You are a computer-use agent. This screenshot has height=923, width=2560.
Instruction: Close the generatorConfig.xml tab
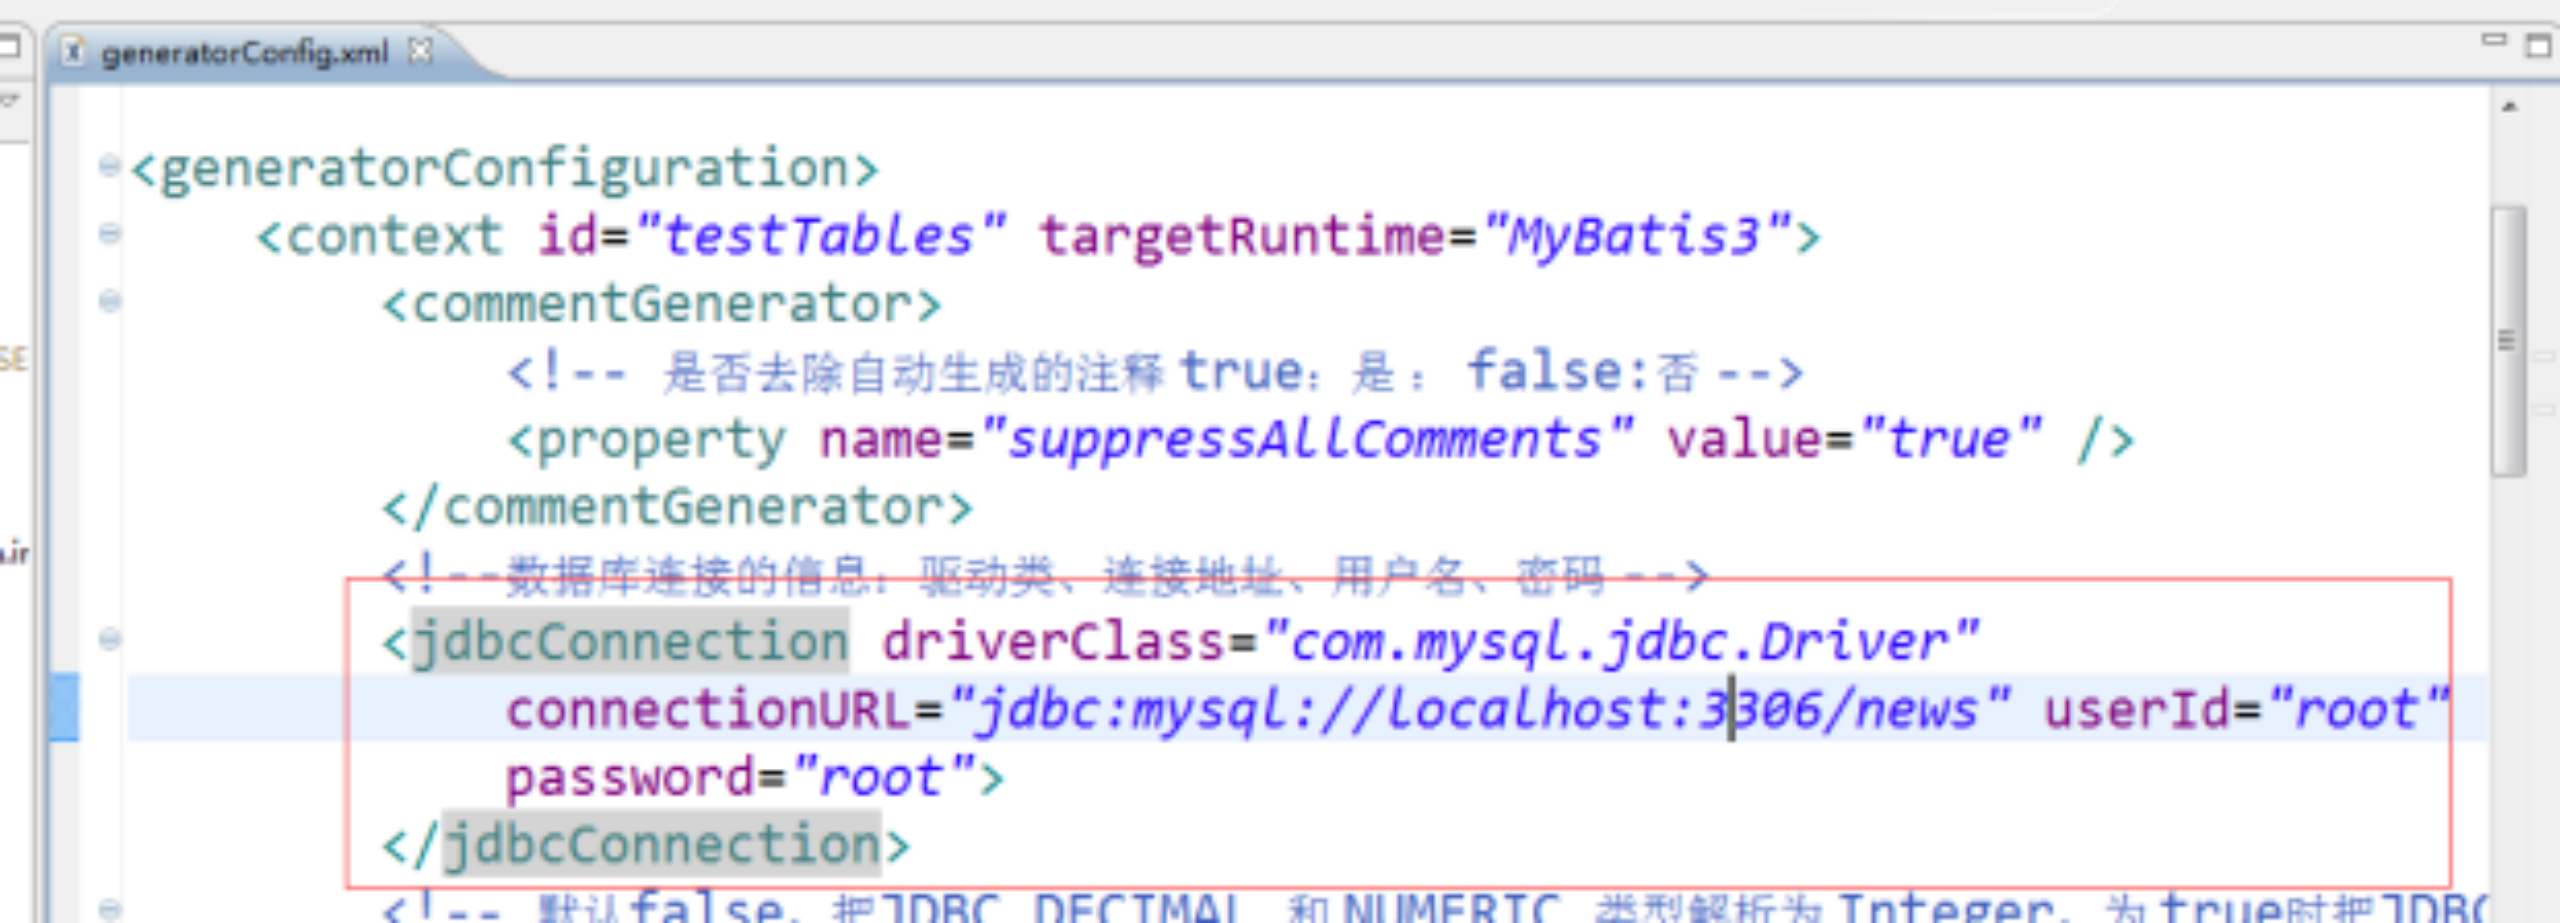pyautogui.click(x=421, y=50)
